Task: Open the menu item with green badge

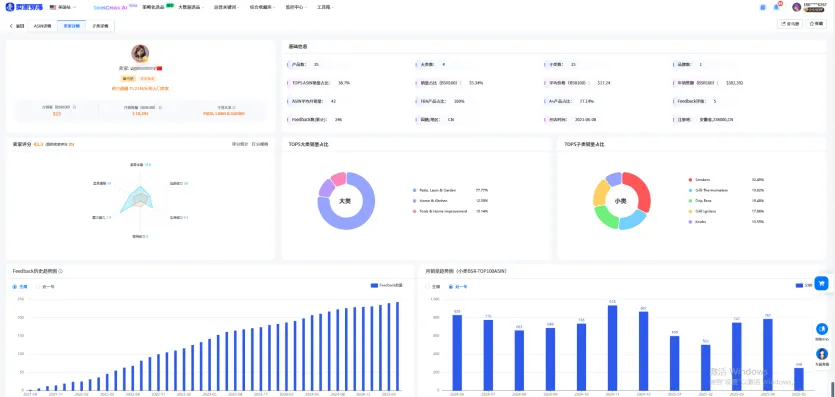Action: (158, 7)
